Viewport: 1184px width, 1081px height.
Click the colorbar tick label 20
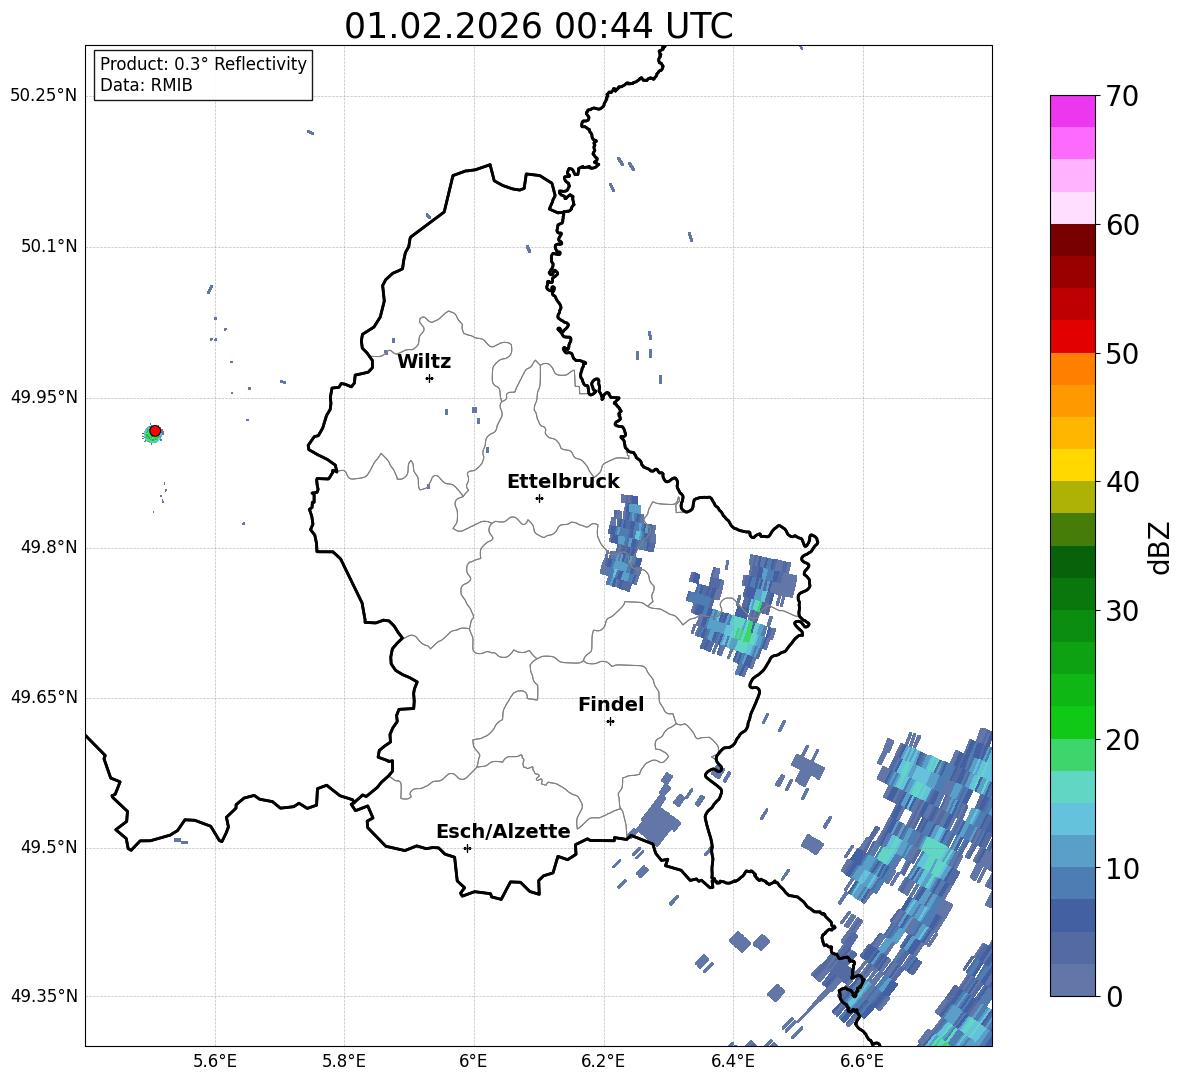pyautogui.click(x=1122, y=739)
